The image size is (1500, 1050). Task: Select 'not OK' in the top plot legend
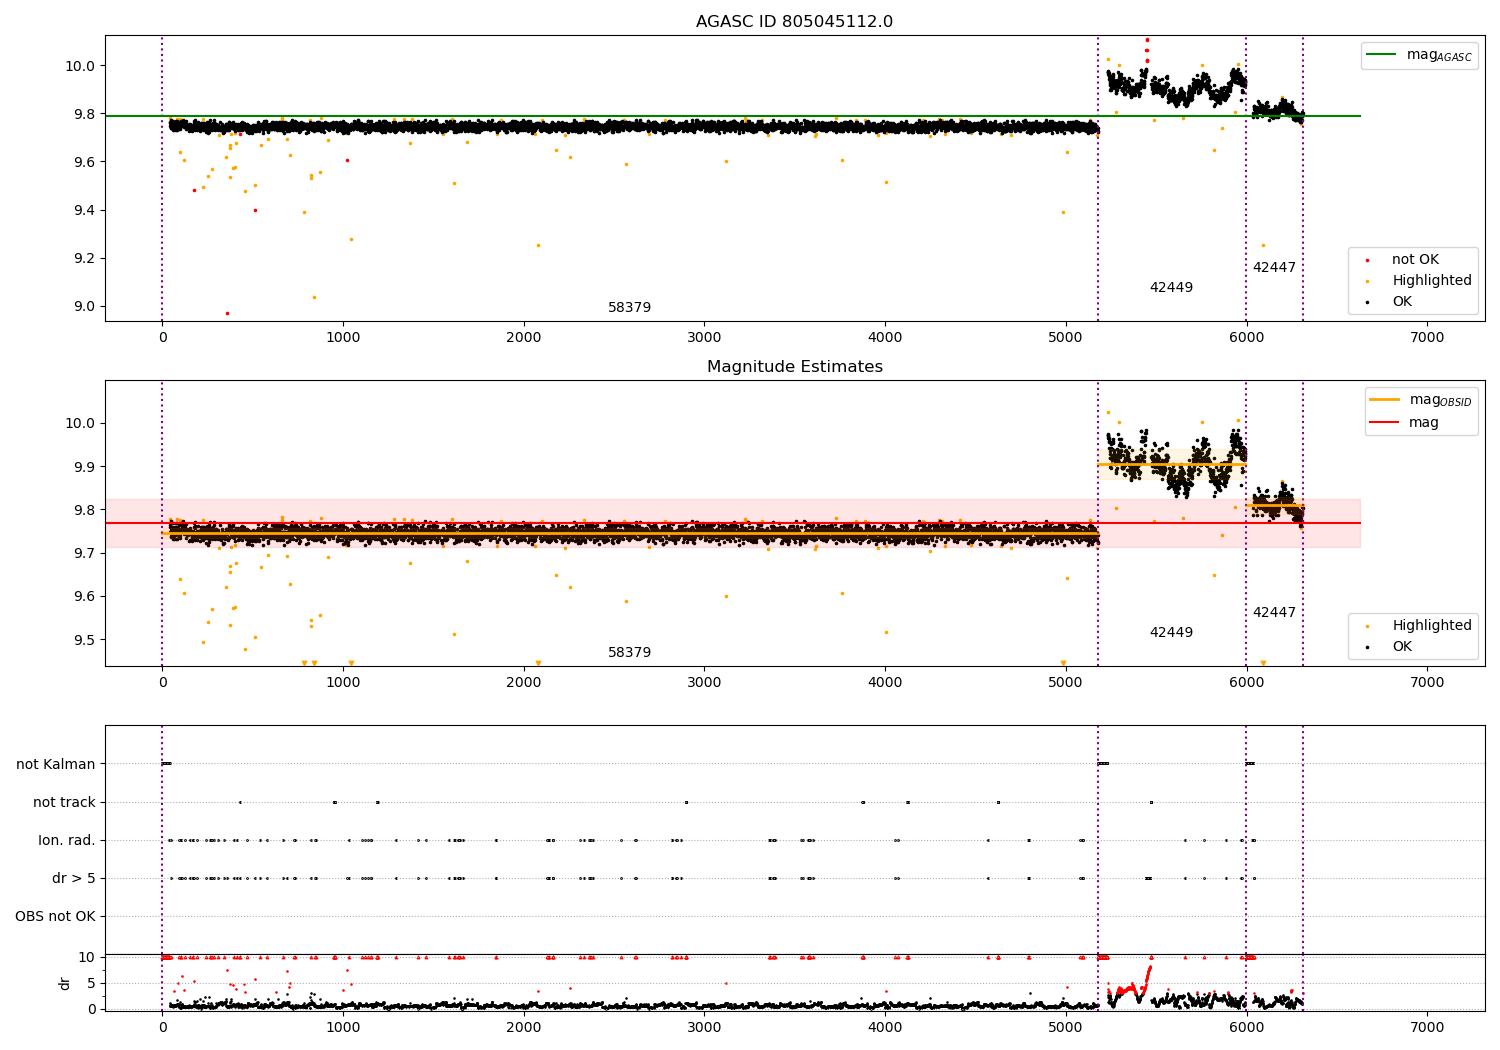tap(1415, 260)
